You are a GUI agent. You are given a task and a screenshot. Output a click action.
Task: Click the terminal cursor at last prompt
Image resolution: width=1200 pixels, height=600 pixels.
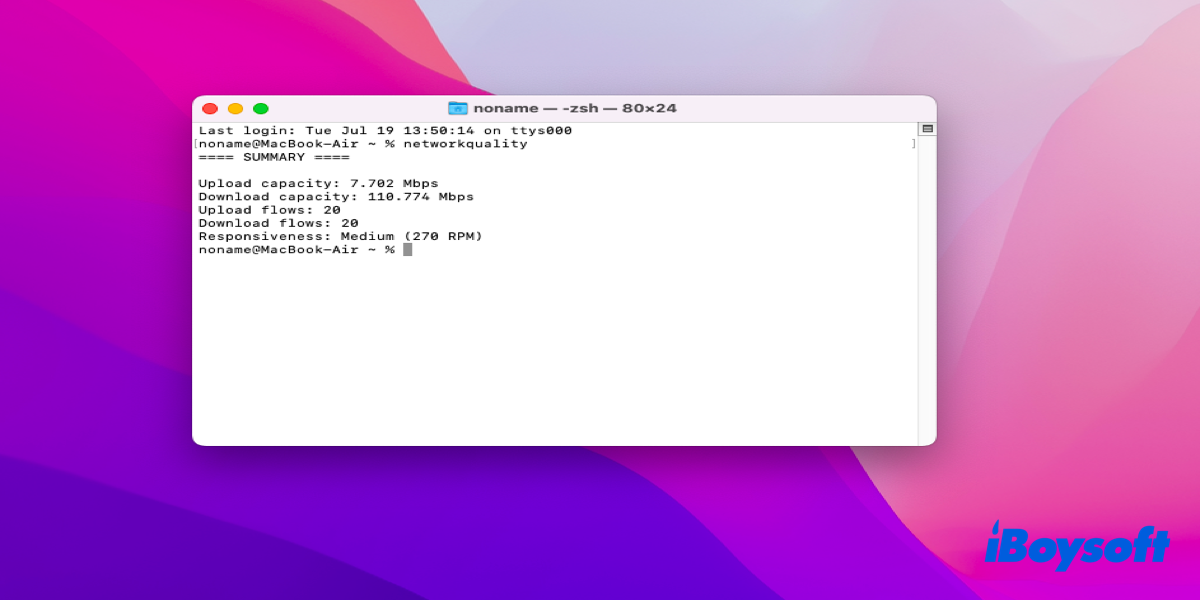tap(408, 249)
